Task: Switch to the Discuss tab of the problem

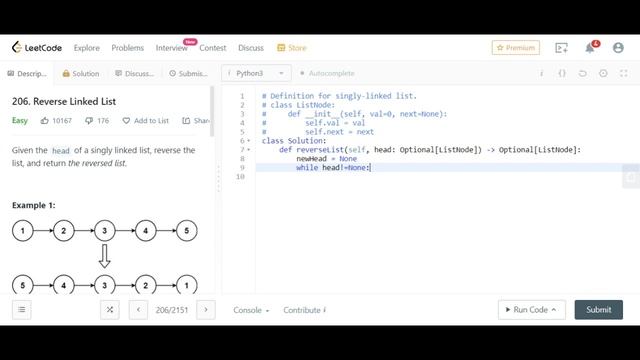Action: [x=134, y=73]
